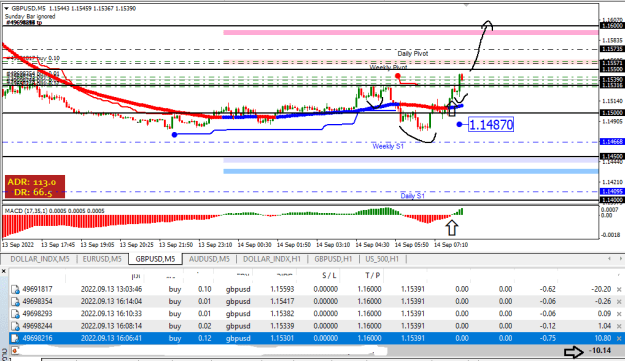The height and width of the screenshot is (361, 625).
Task: Click open time 2022.09.13 16:10:33
Action: [111, 314]
